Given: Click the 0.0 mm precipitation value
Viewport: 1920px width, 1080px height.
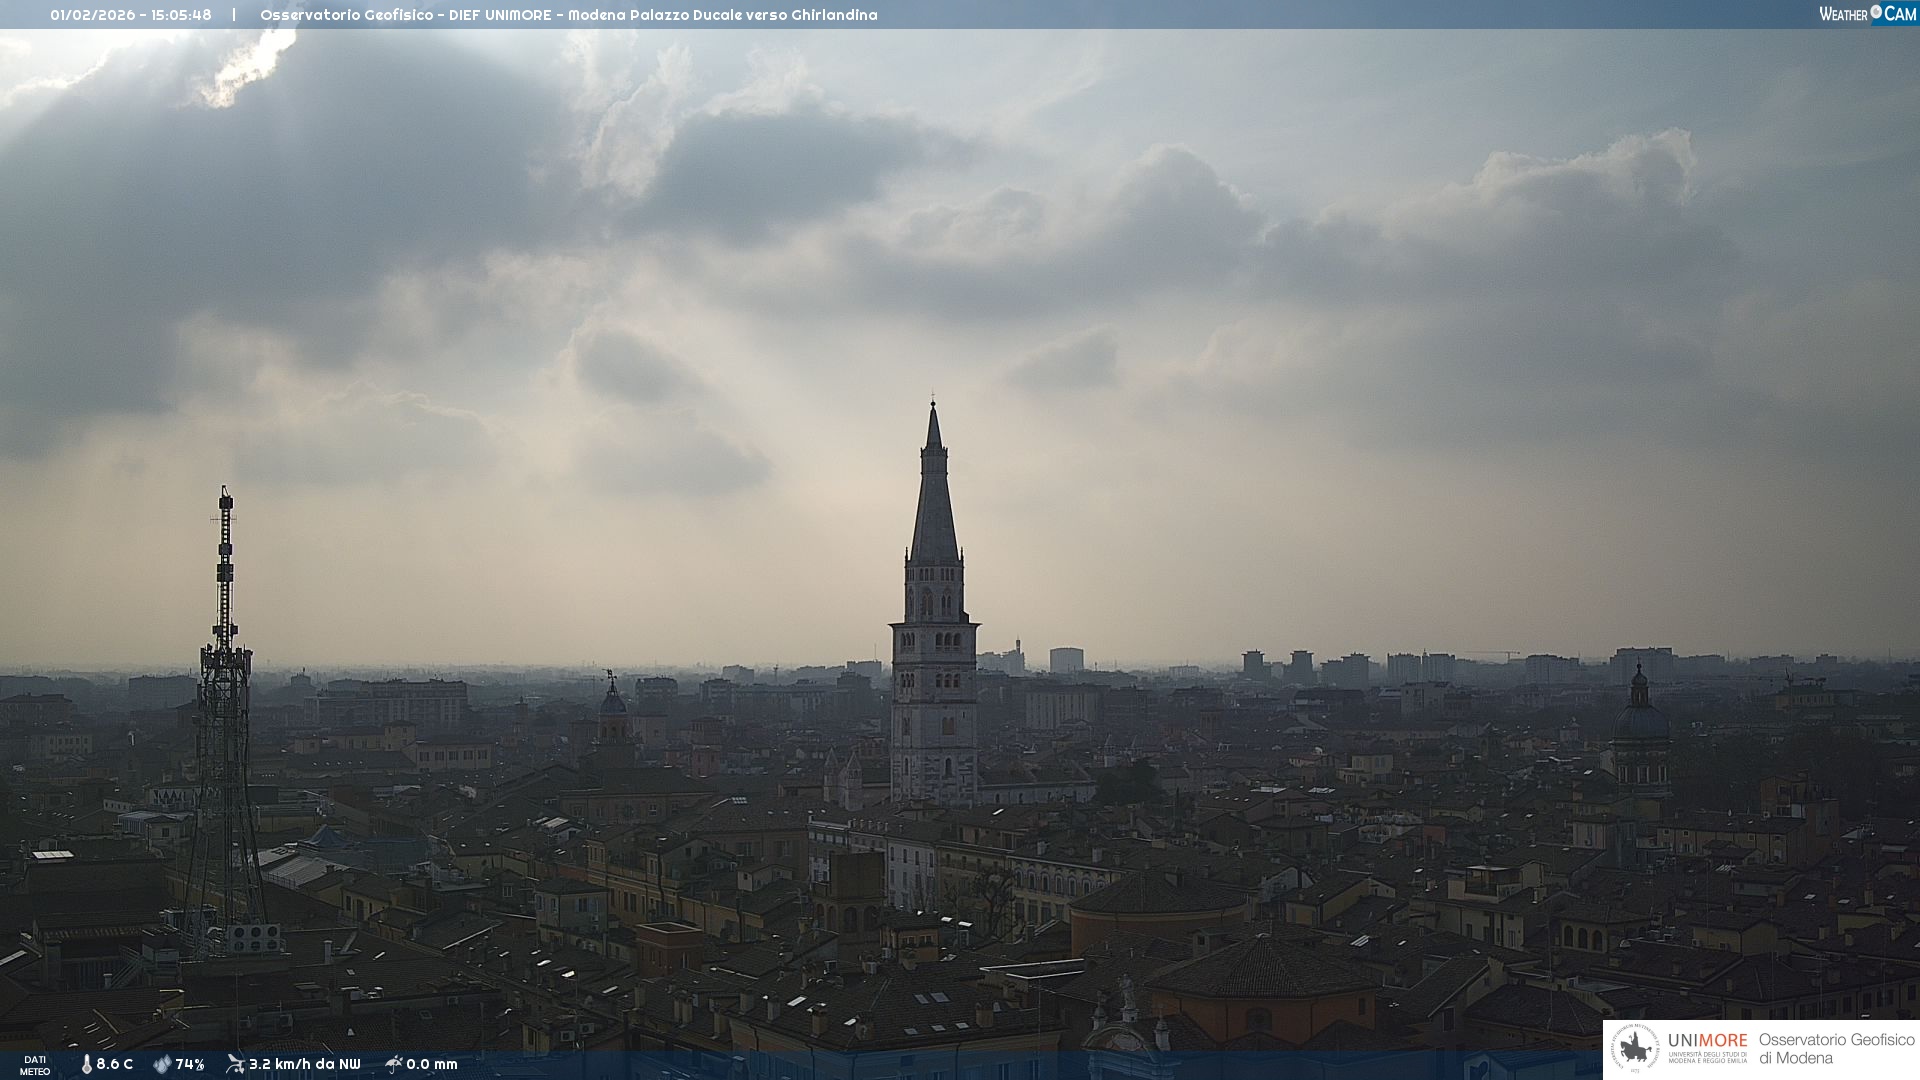Looking at the screenshot, I should tap(432, 1064).
